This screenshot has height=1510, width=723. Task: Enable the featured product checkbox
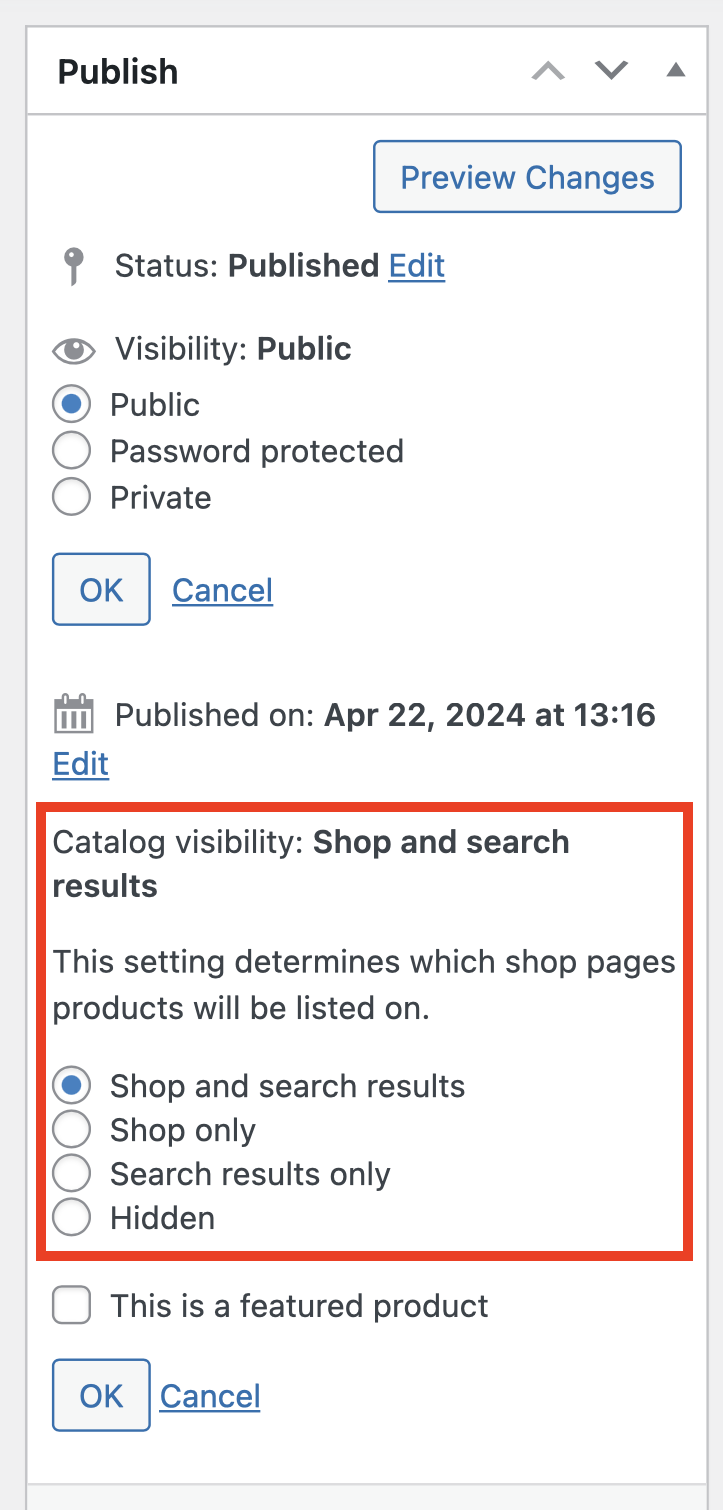(71, 1304)
